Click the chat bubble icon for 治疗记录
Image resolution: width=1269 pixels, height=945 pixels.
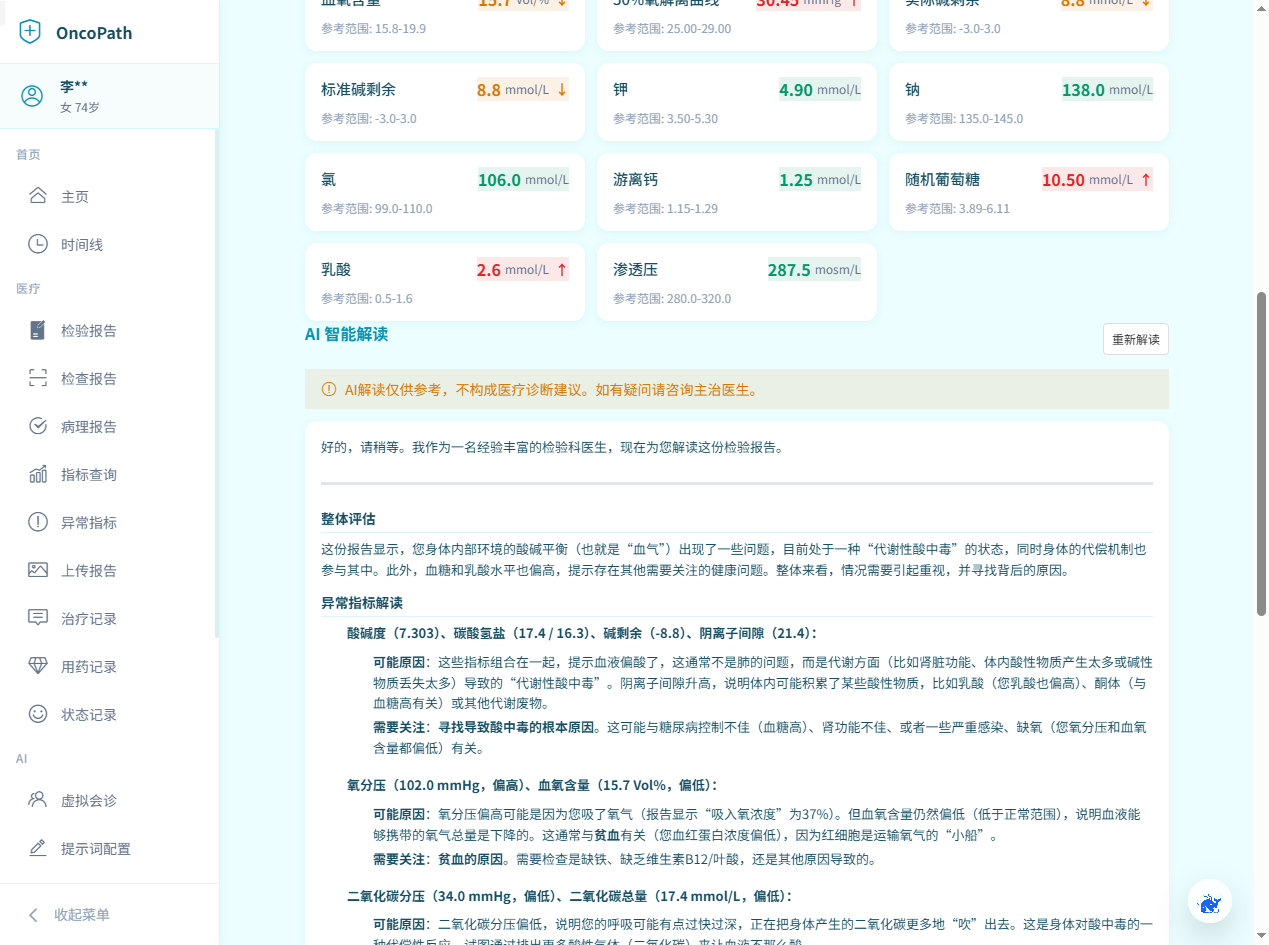[x=38, y=618]
